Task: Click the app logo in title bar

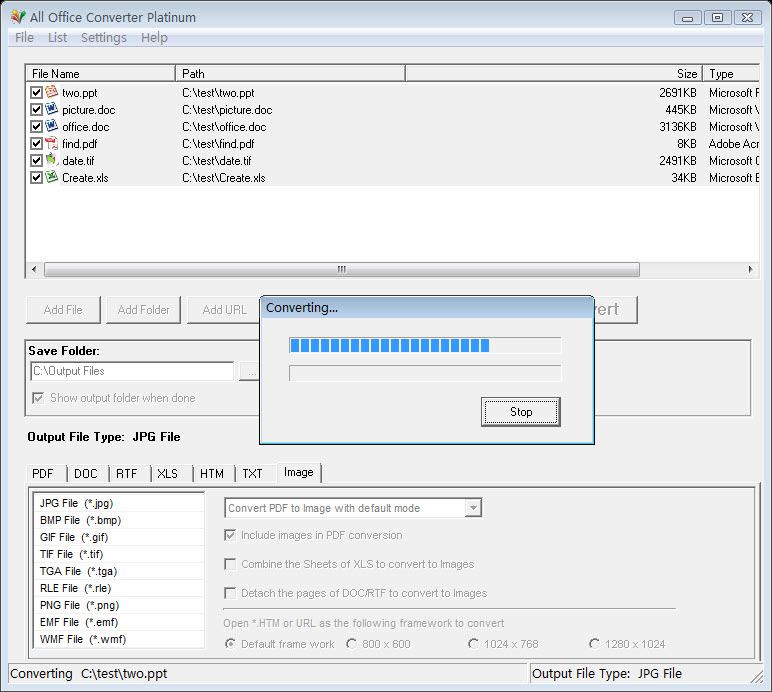Action: coord(17,17)
